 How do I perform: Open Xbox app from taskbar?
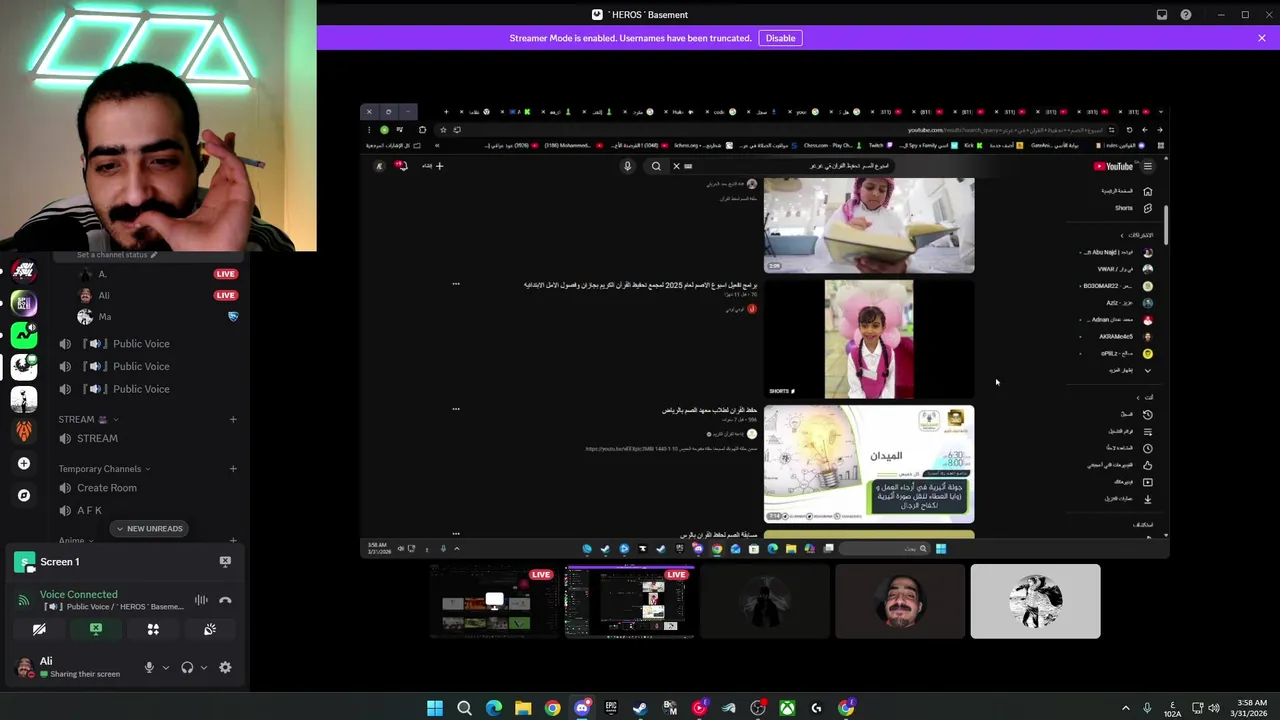point(788,708)
